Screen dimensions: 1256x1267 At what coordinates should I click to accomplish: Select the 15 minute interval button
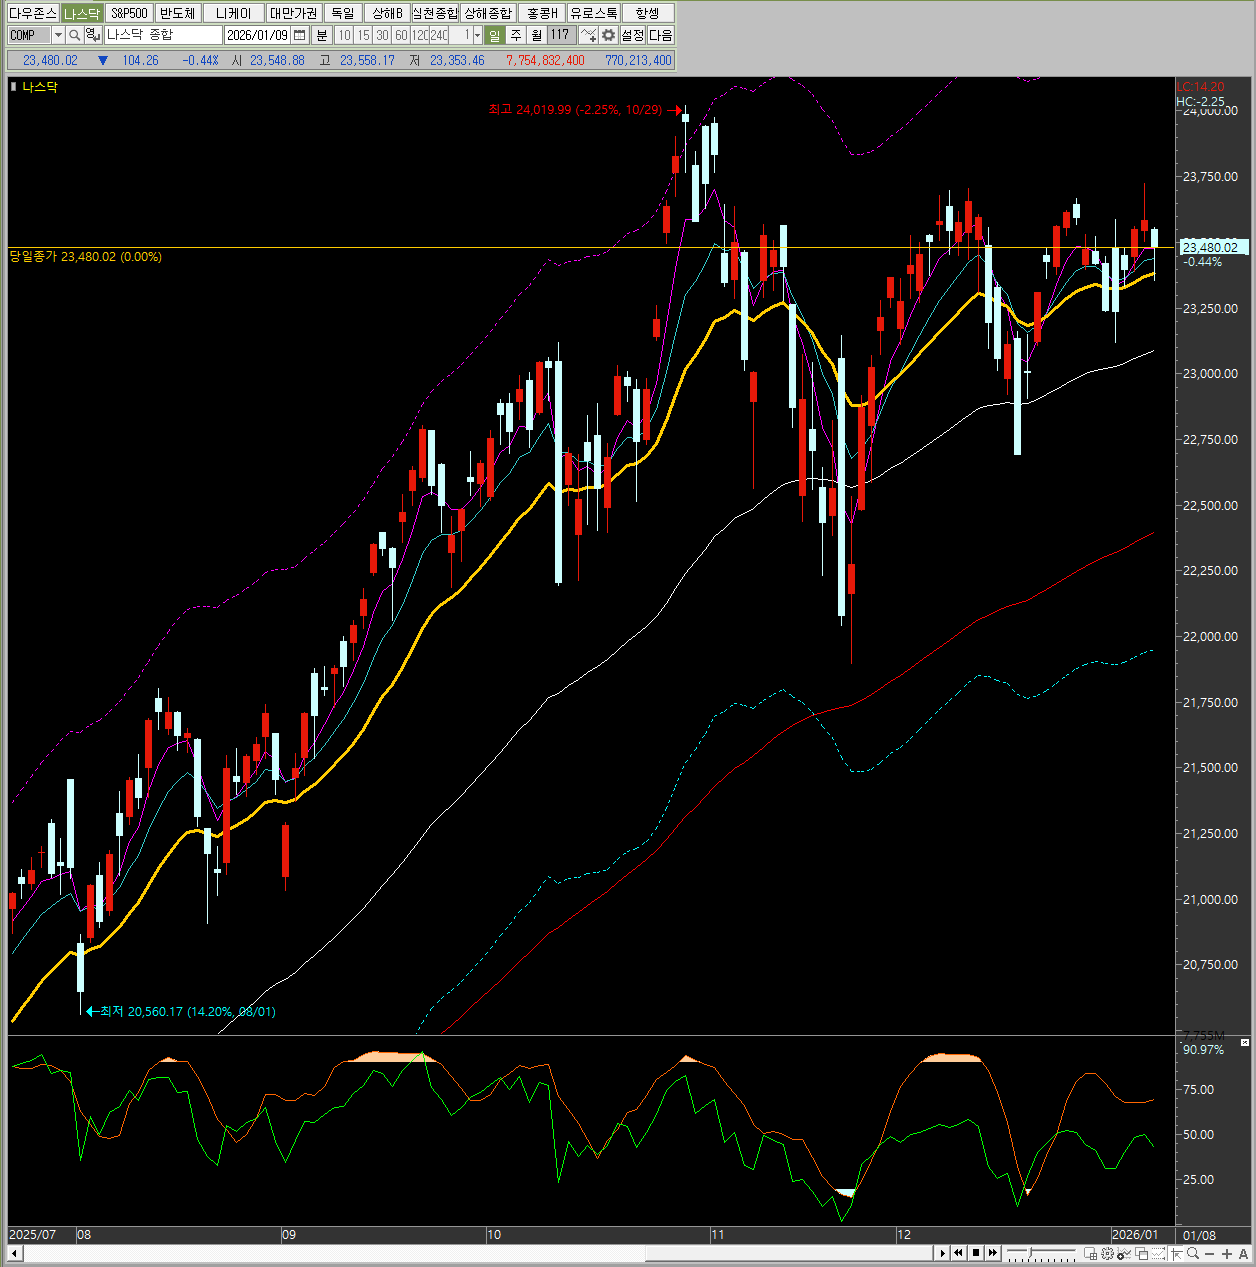363,35
